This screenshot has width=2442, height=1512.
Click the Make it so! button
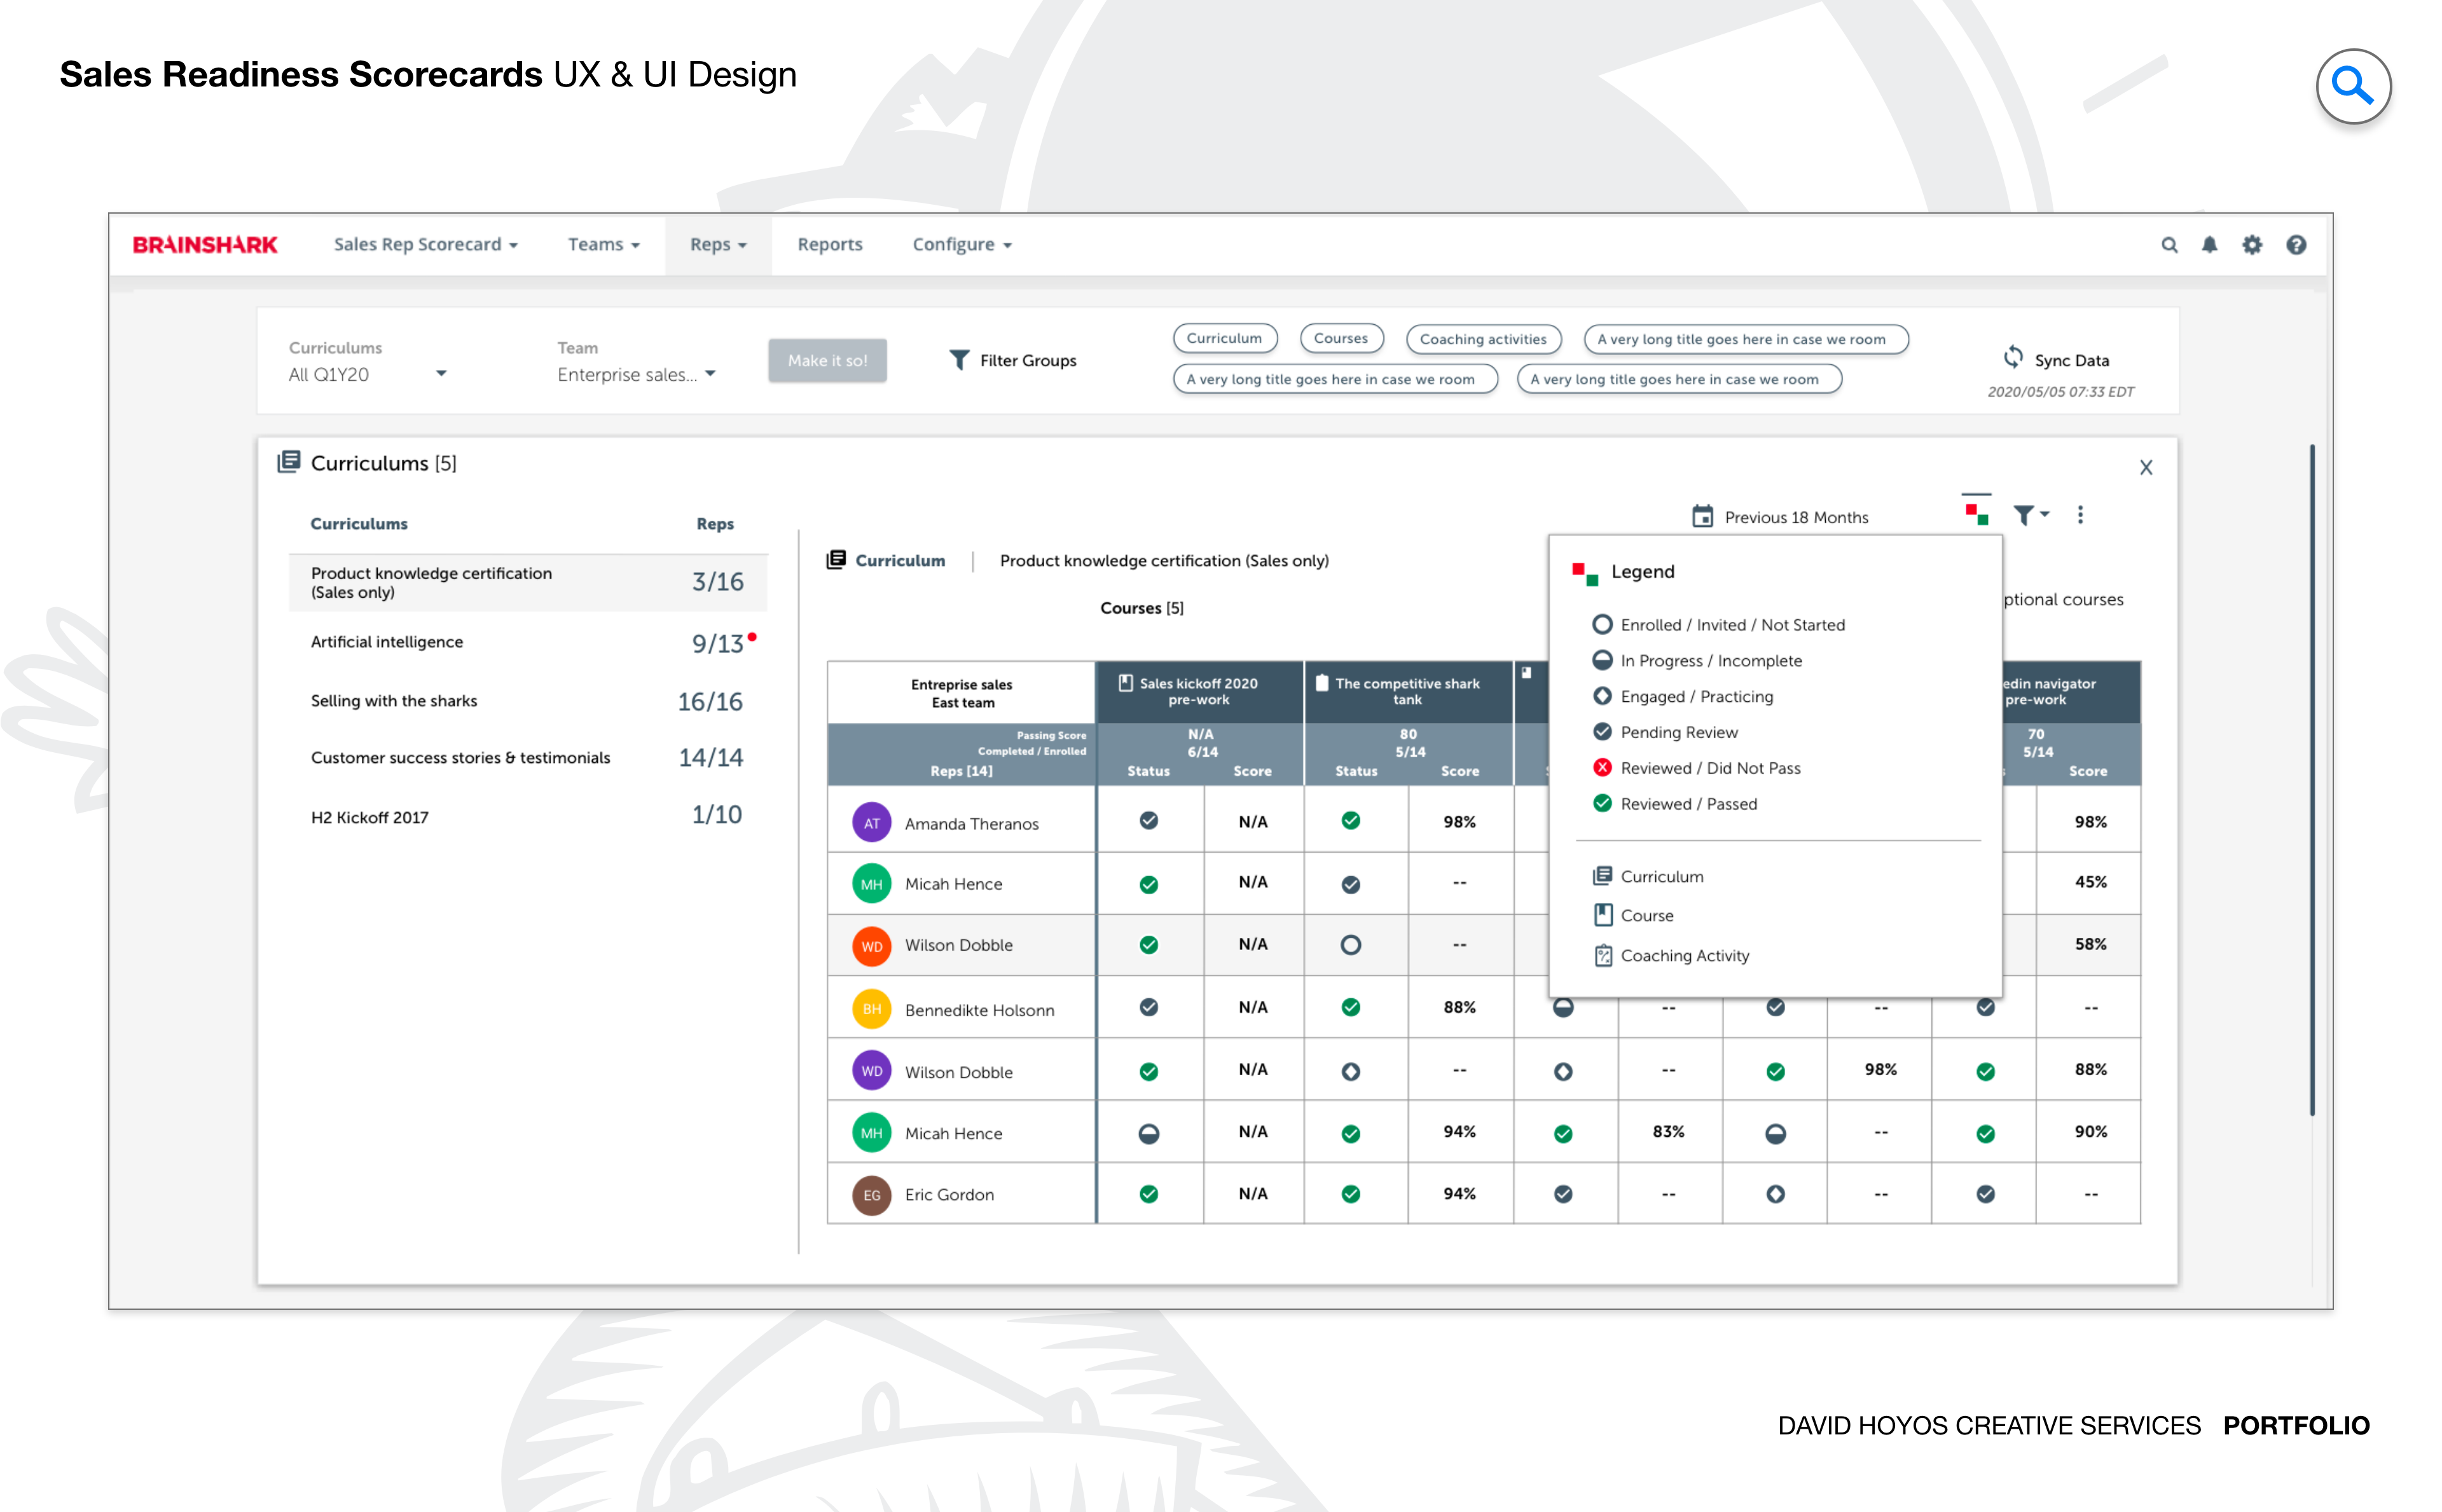pyautogui.click(x=827, y=360)
